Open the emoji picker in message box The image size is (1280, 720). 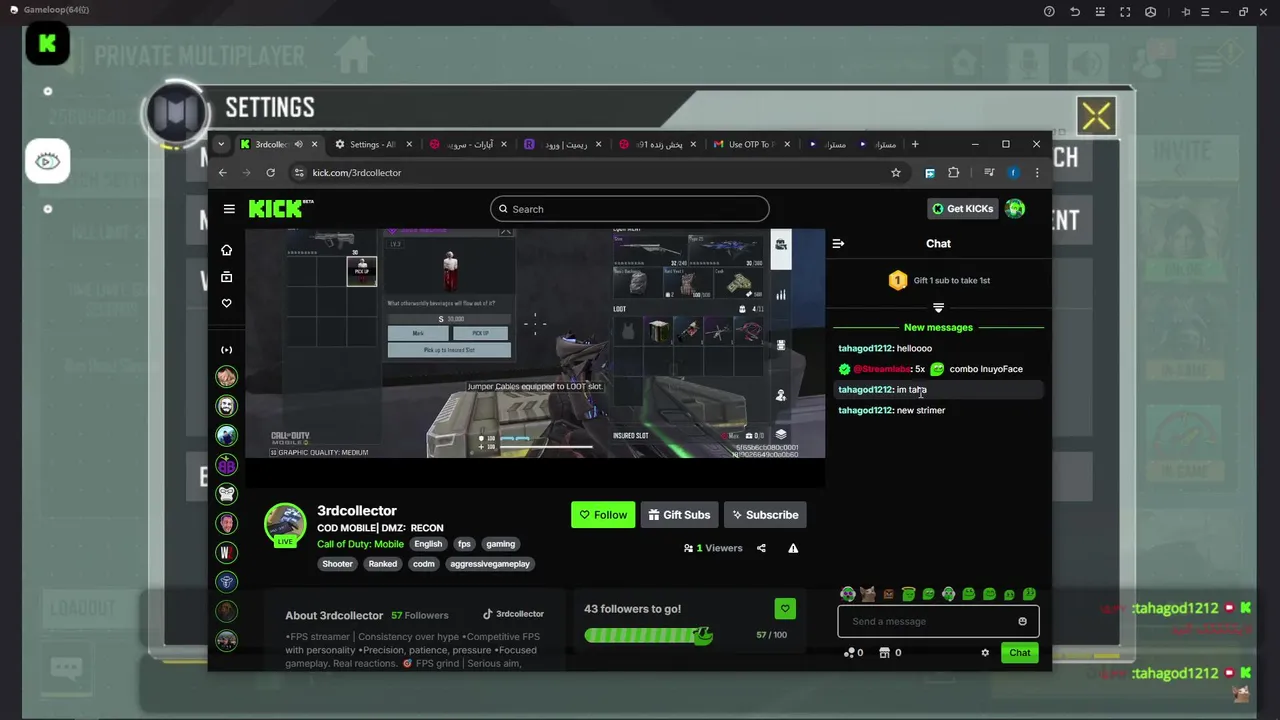pos(1022,621)
